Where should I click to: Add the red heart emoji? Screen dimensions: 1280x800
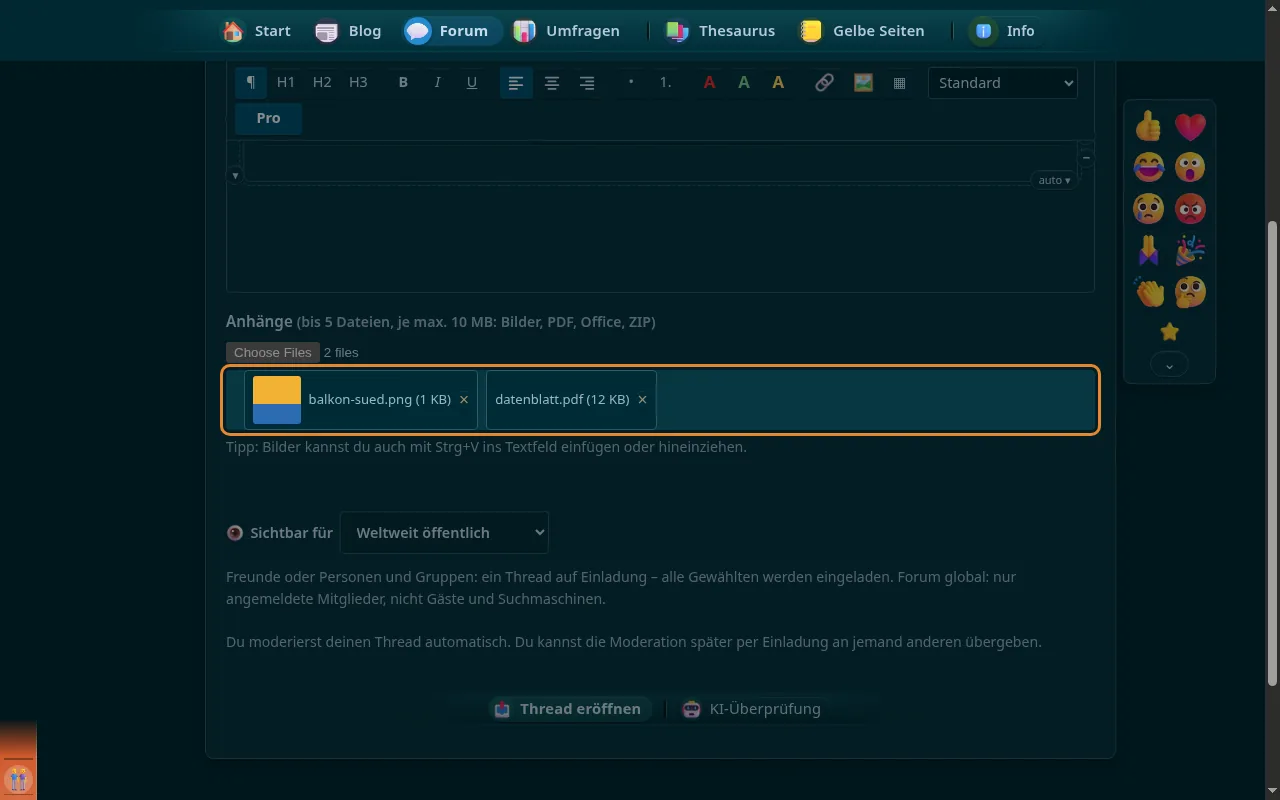(x=1190, y=126)
